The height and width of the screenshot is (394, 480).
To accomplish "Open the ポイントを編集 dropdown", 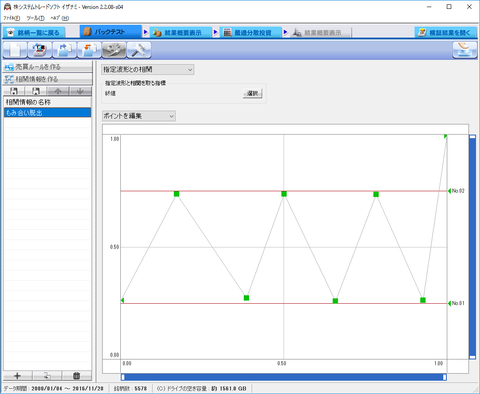I will (x=139, y=116).
